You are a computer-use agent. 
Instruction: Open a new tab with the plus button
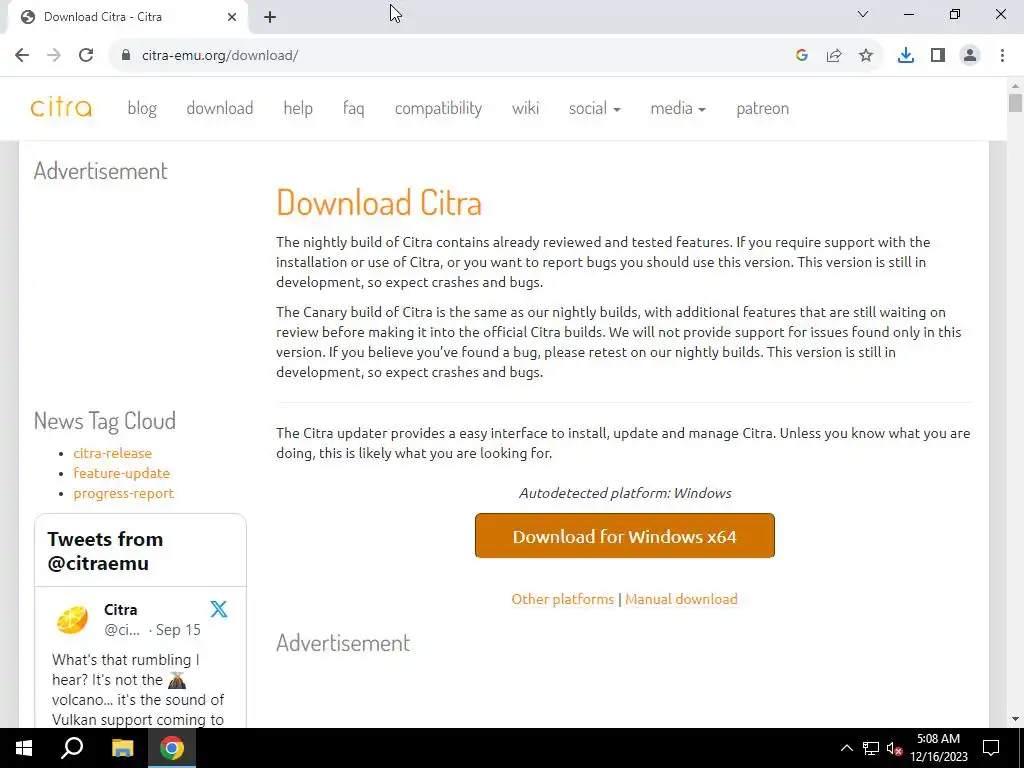click(x=270, y=17)
